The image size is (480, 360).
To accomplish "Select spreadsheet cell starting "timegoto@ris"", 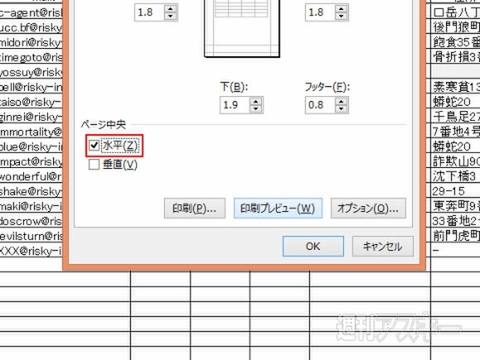I will (31, 57).
